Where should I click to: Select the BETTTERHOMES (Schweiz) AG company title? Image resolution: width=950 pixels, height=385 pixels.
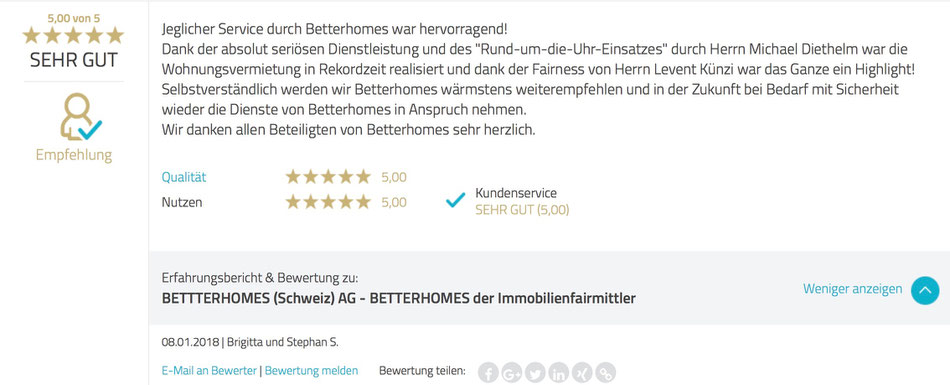pyautogui.click(x=399, y=298)
